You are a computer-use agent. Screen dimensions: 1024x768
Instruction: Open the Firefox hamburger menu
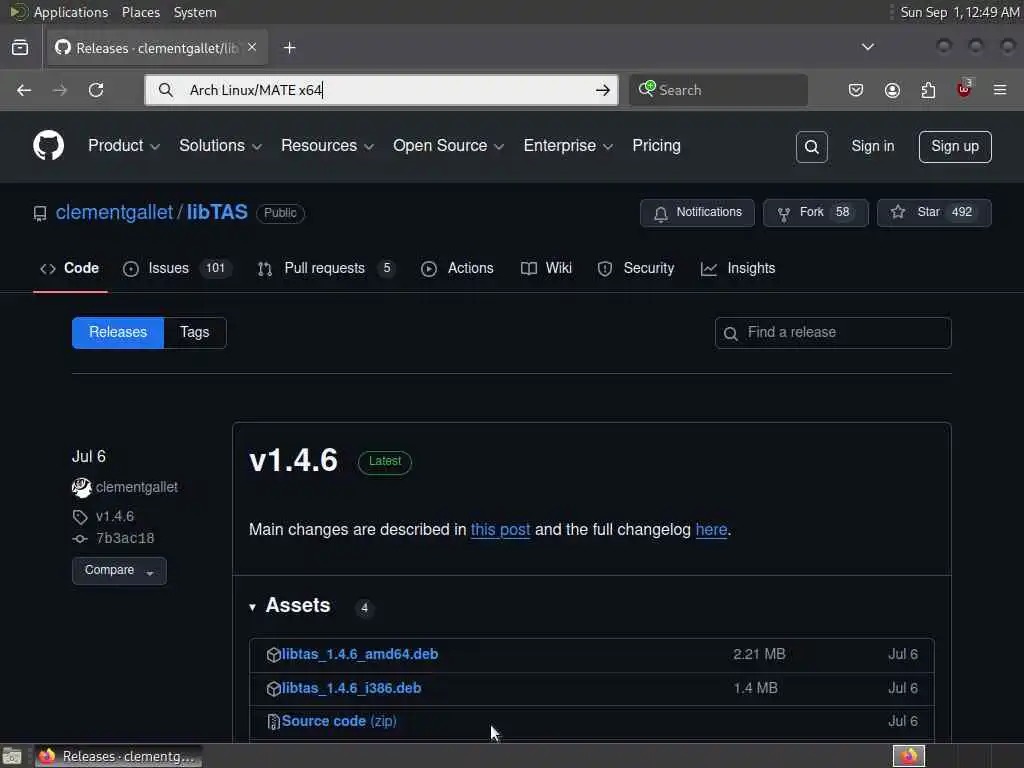tap(1000, 90)
